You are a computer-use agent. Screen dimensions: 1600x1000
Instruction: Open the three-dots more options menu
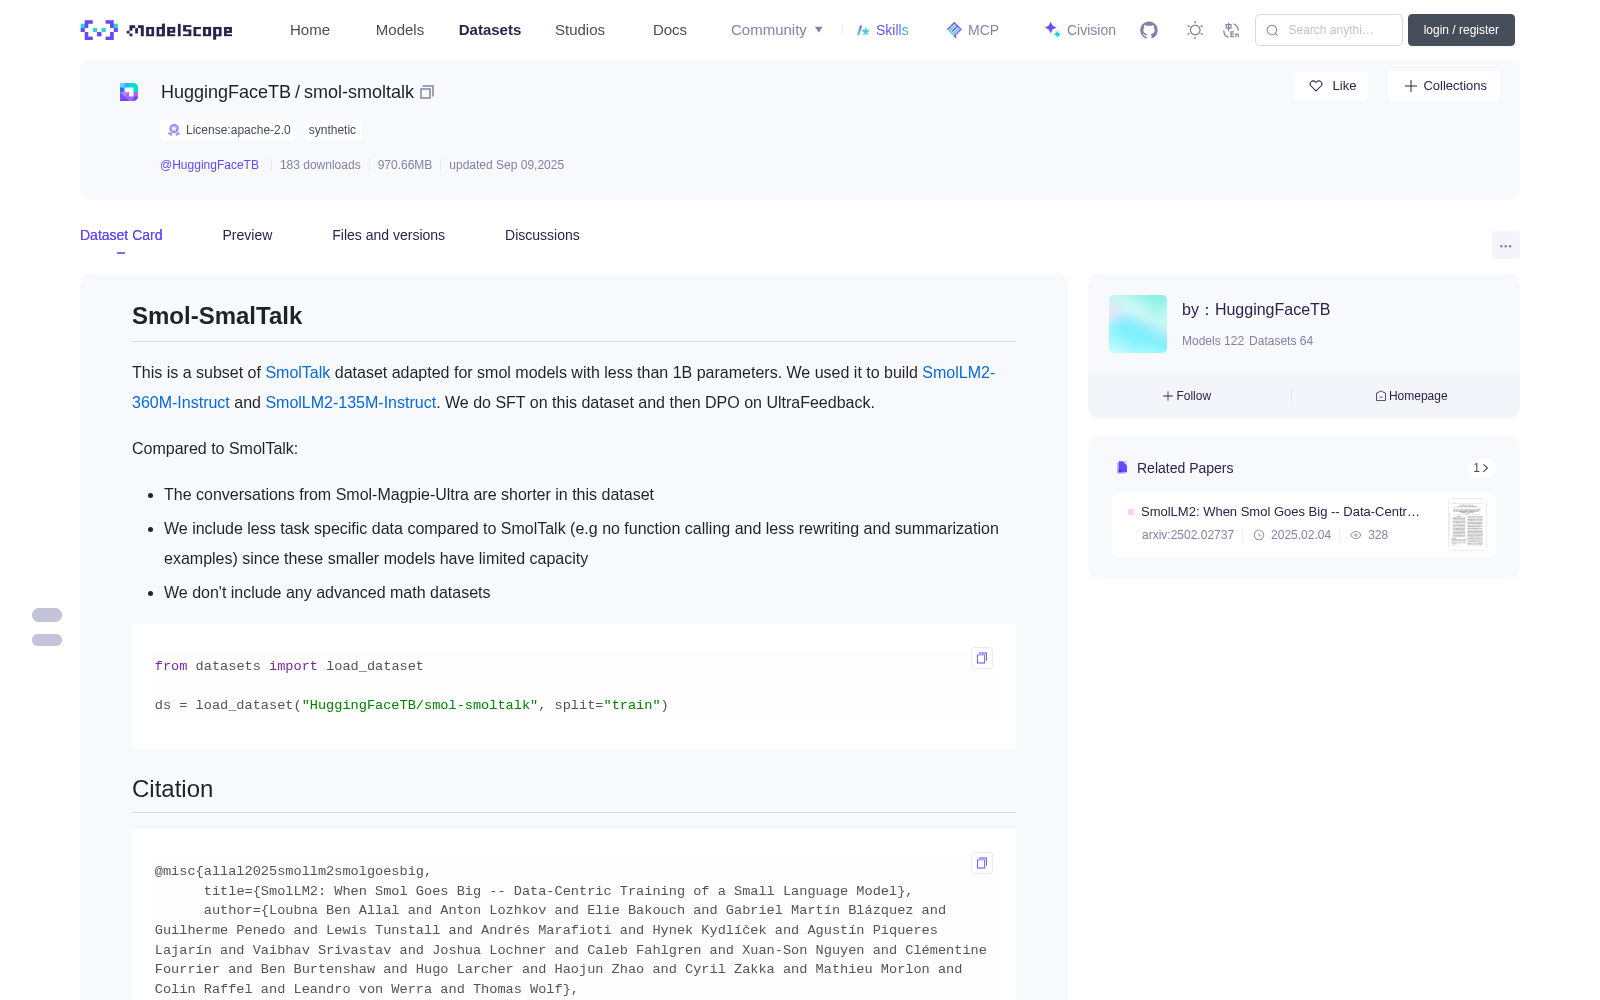tap(1505, 246)
